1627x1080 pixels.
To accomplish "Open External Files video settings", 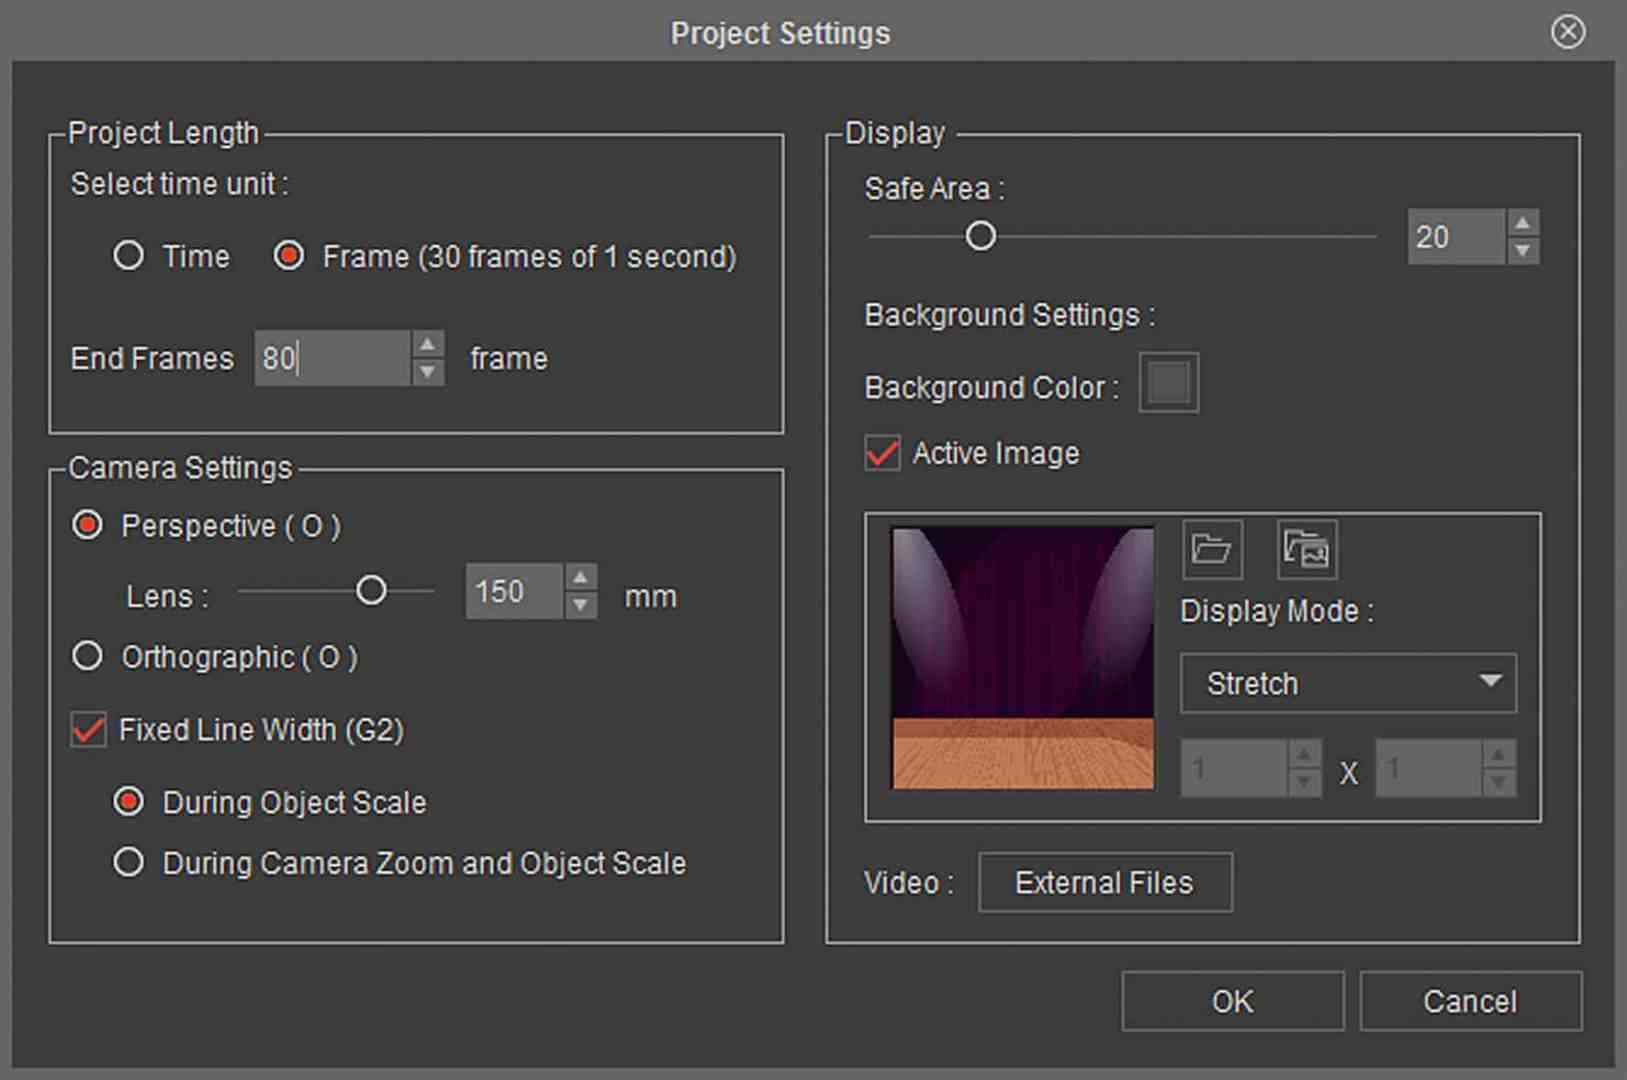I will click(x=1104, y=882).
